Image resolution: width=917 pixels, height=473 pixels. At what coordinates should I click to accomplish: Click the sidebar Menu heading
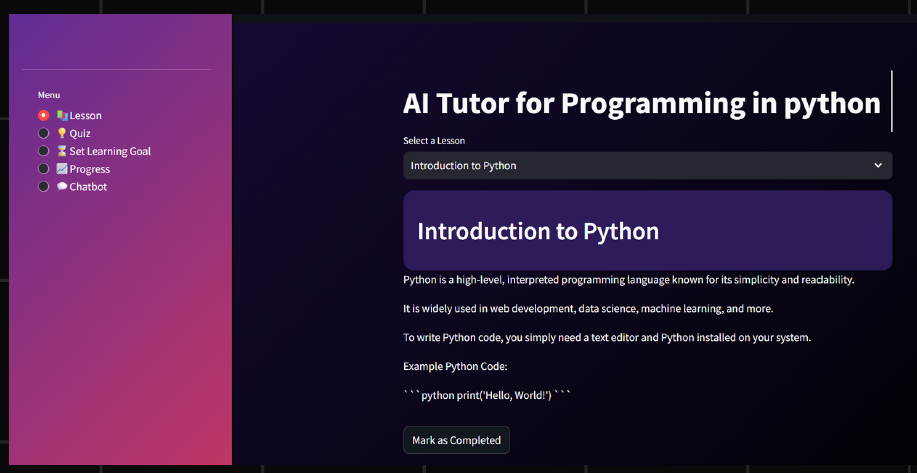(49, 95)
